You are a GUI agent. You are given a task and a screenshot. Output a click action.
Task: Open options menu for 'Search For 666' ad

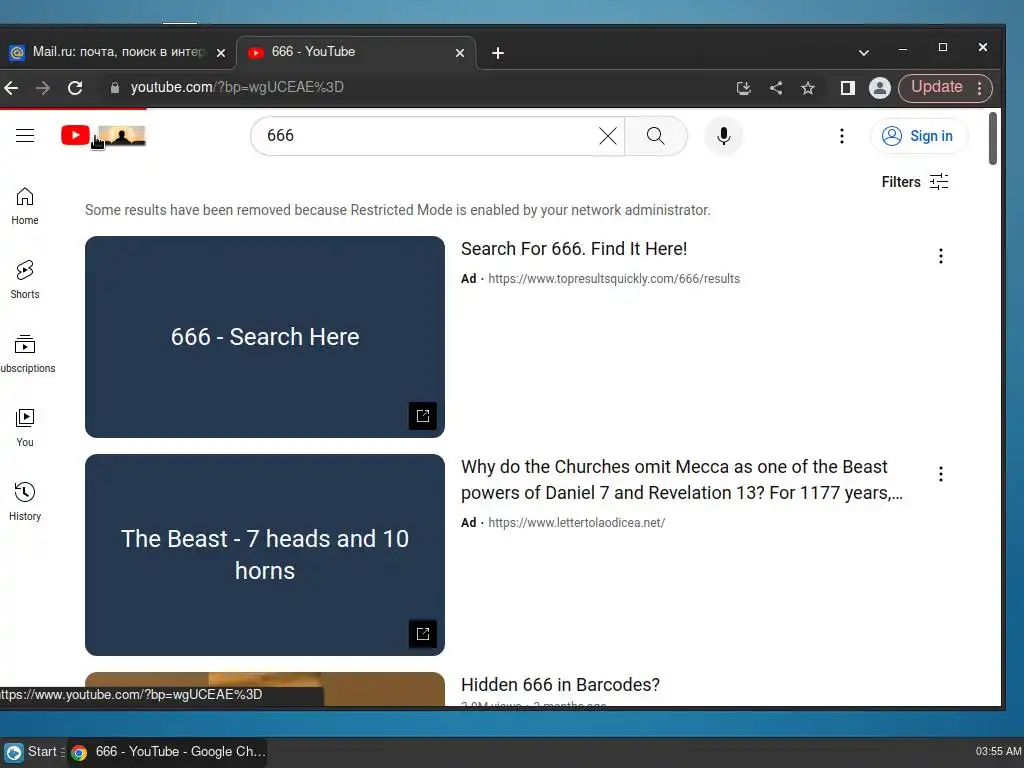point(940,256)
